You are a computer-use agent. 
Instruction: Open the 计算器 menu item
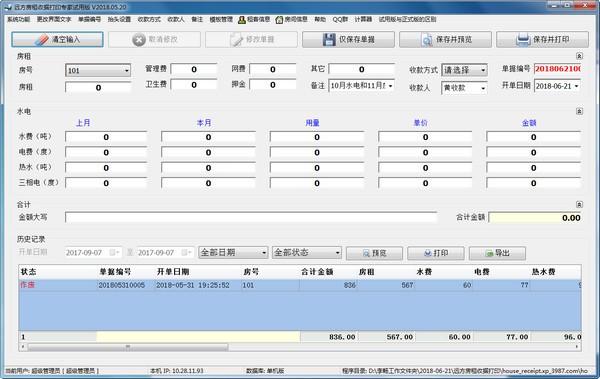363,20
